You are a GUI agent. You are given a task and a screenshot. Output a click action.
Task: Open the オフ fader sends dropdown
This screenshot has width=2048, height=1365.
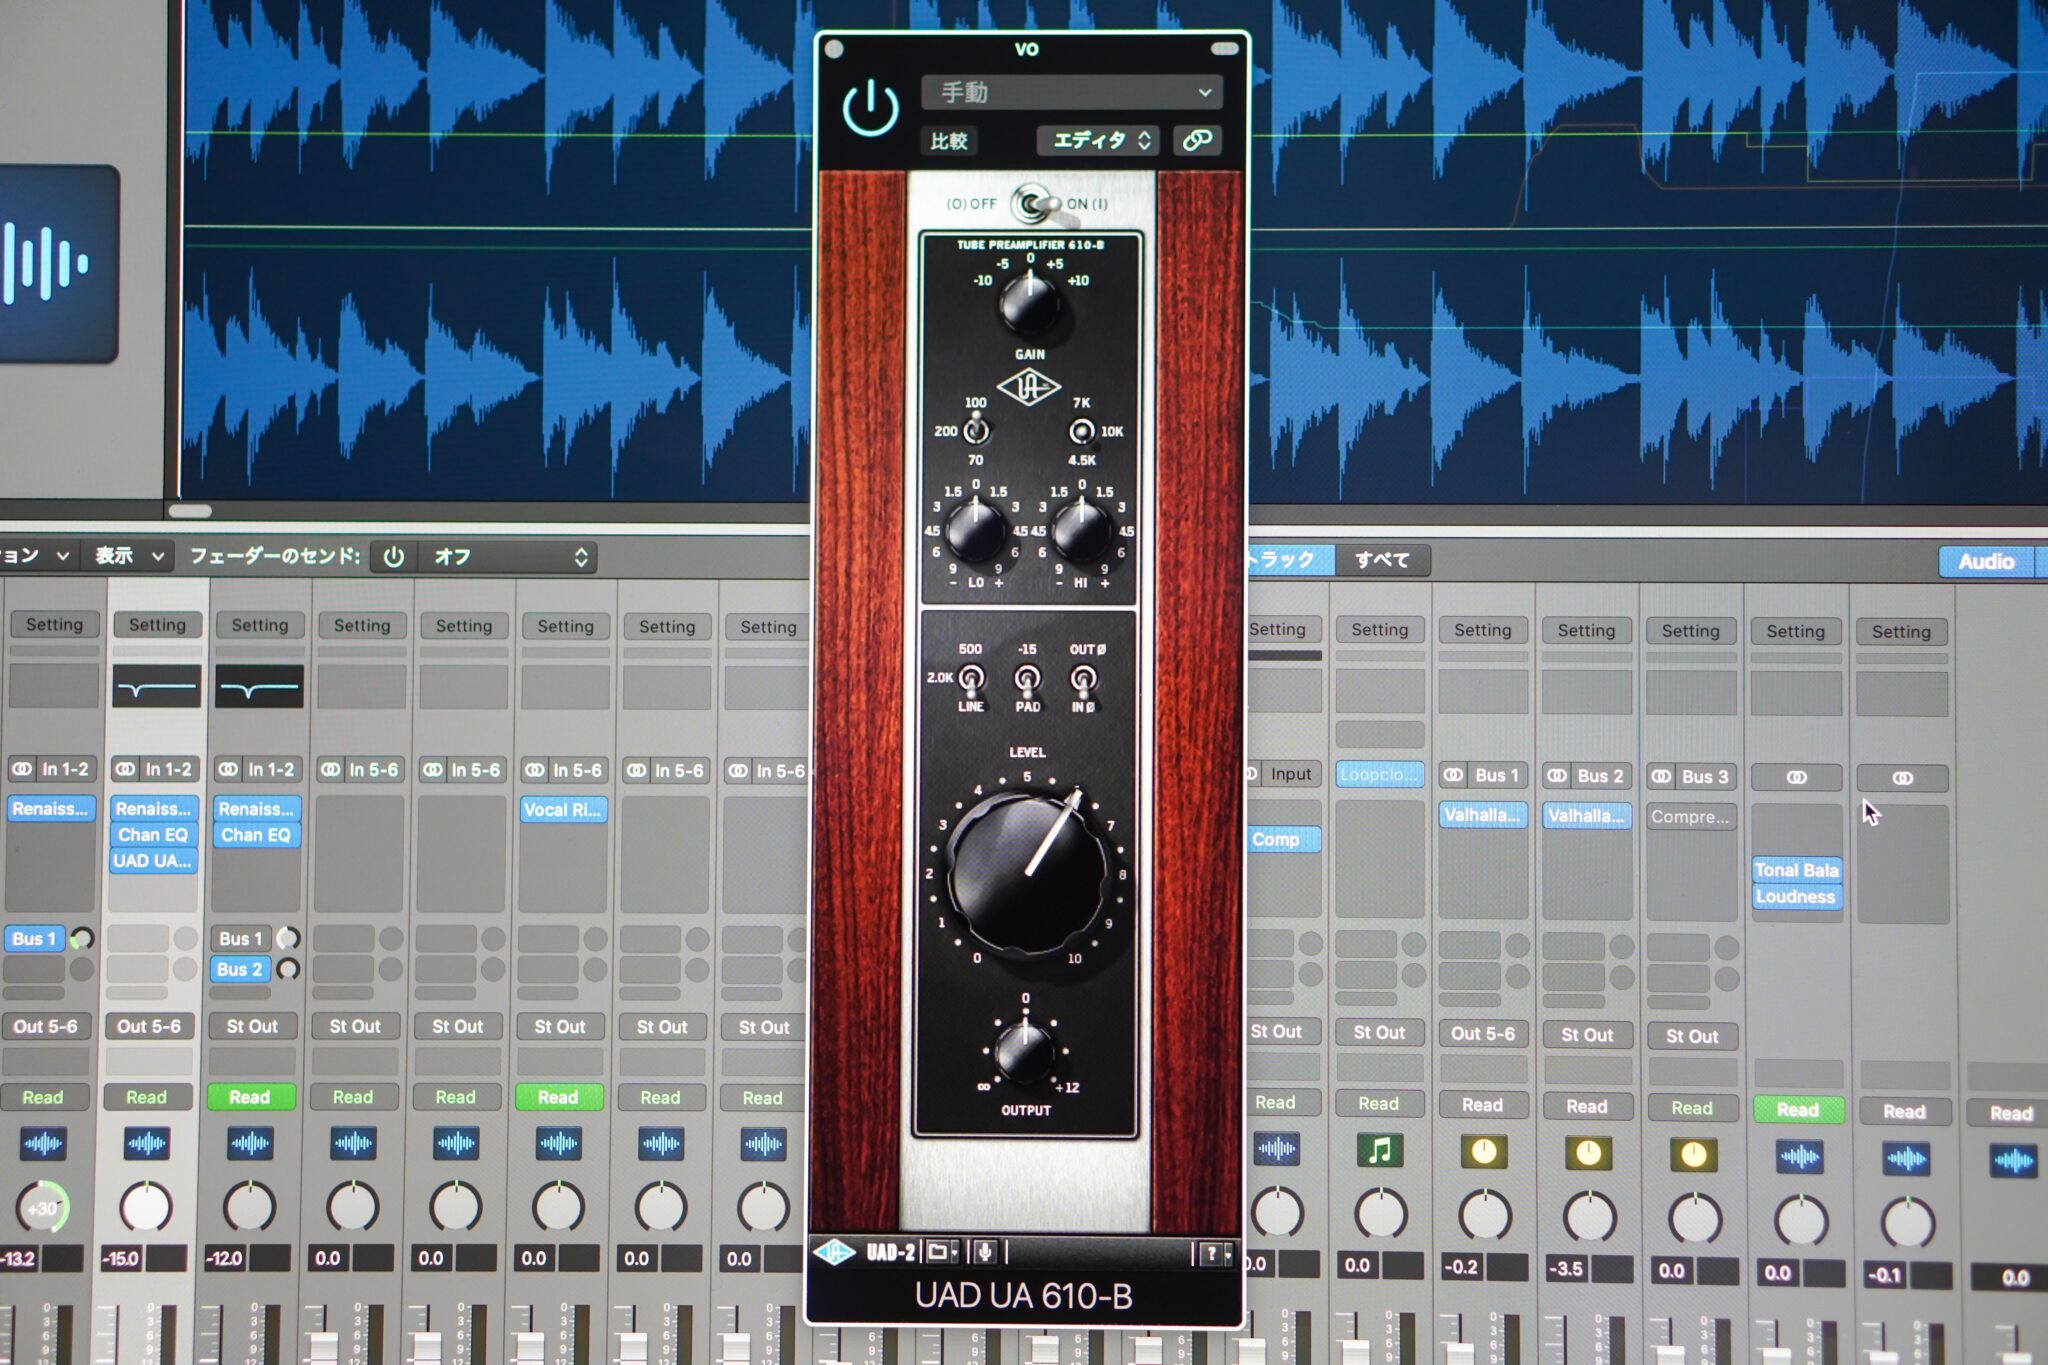[508, 557]
